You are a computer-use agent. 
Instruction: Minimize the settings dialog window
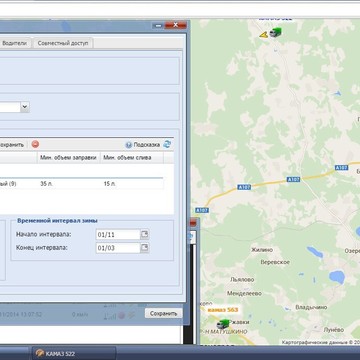[158, 25]
